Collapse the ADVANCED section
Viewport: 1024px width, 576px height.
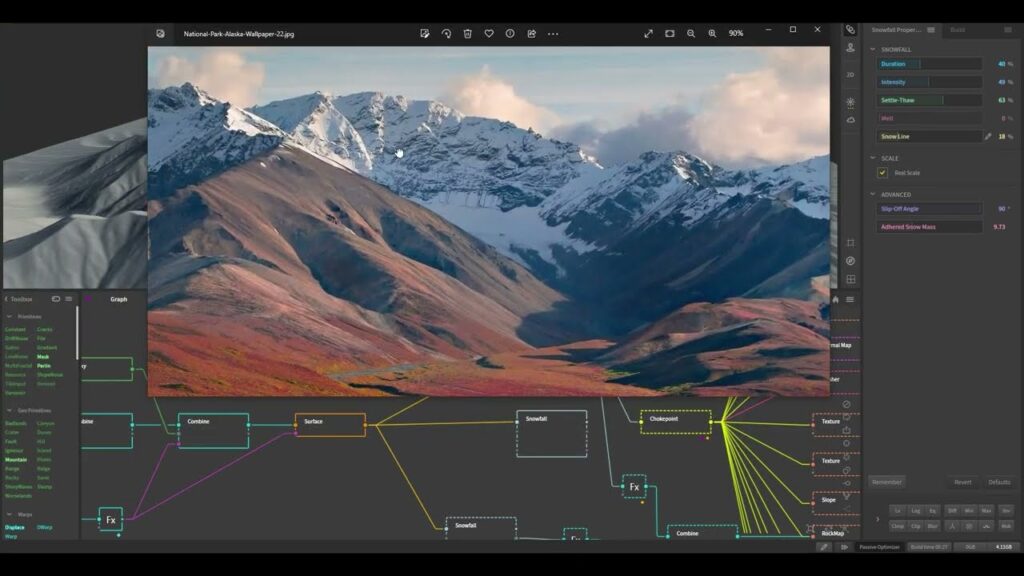[872, 194]
